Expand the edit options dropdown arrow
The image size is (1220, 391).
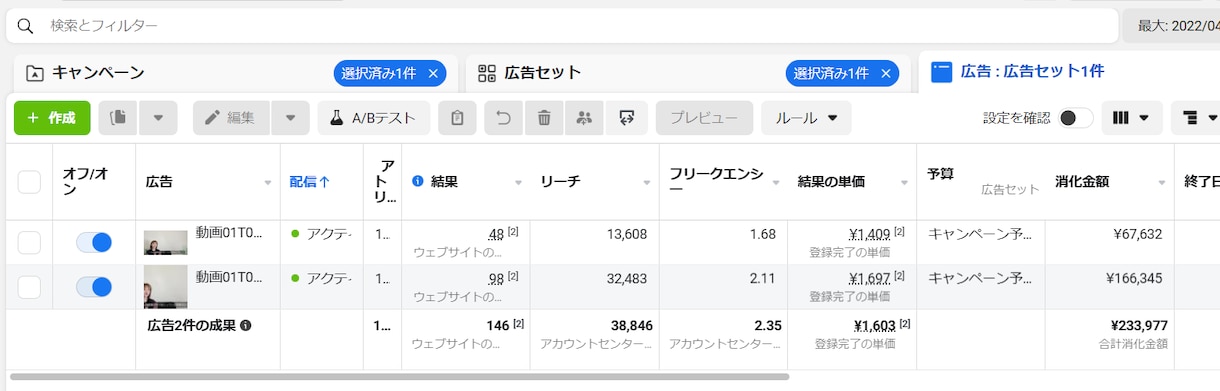click(x=290, y=118)
